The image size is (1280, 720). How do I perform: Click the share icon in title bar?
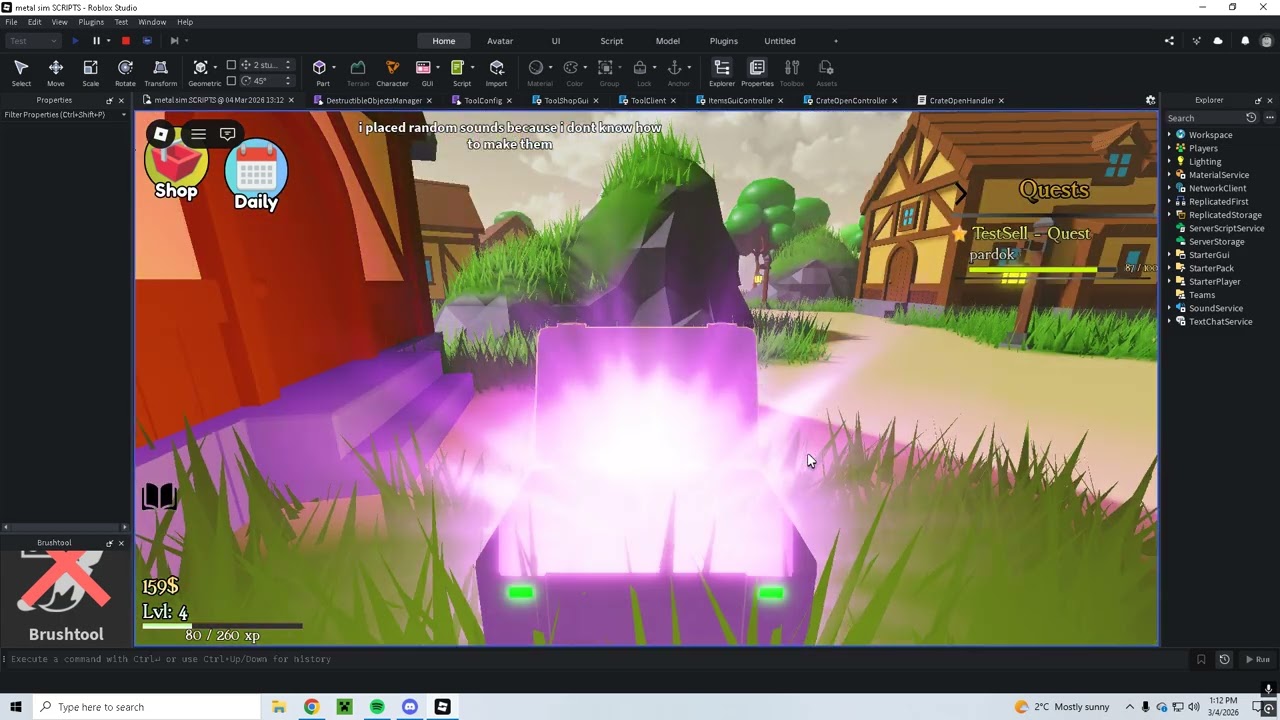(x=1169, y=41)
